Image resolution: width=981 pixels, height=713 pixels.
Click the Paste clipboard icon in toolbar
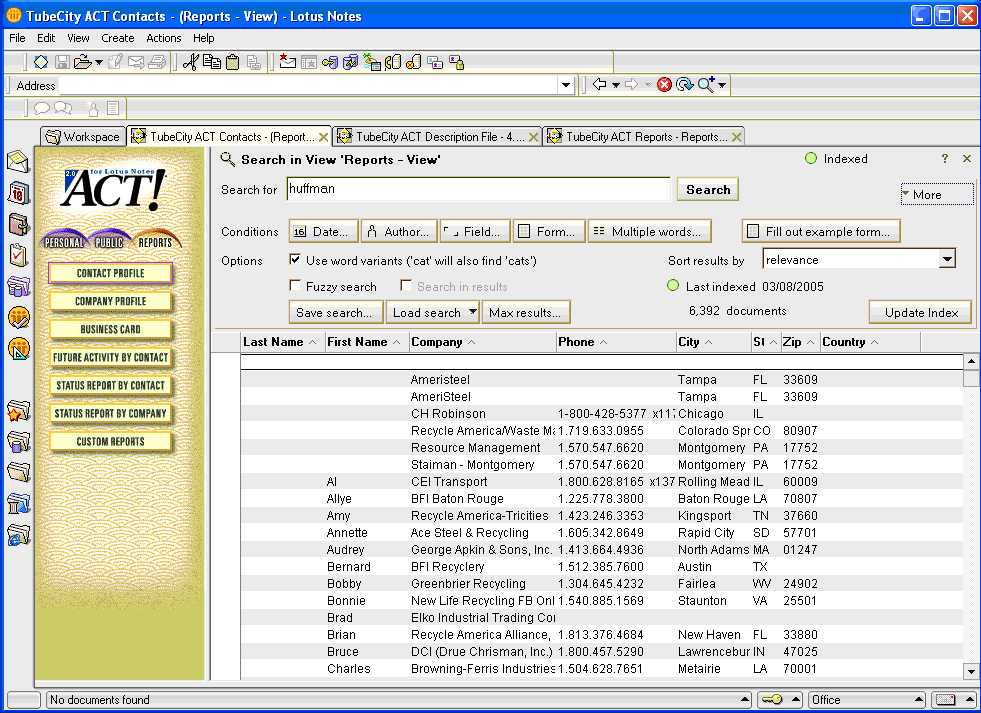(233, 62)
